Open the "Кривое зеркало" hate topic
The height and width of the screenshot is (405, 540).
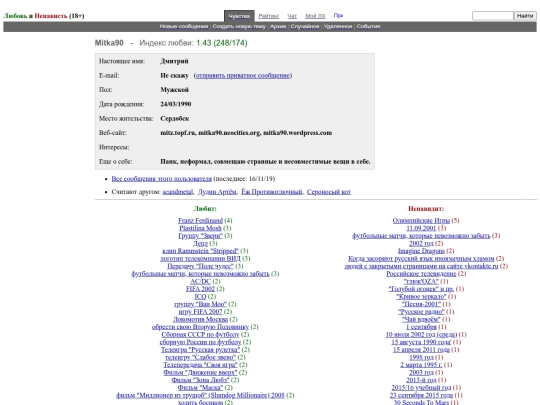[421, 296]
